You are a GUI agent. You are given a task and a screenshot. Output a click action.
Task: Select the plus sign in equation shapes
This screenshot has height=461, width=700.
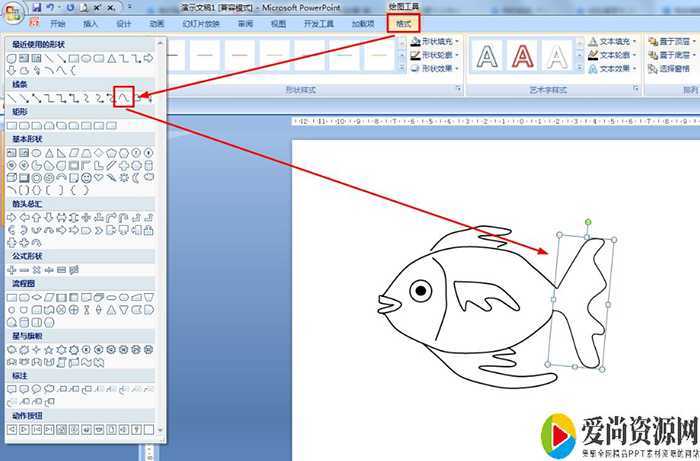click(12, 269)
